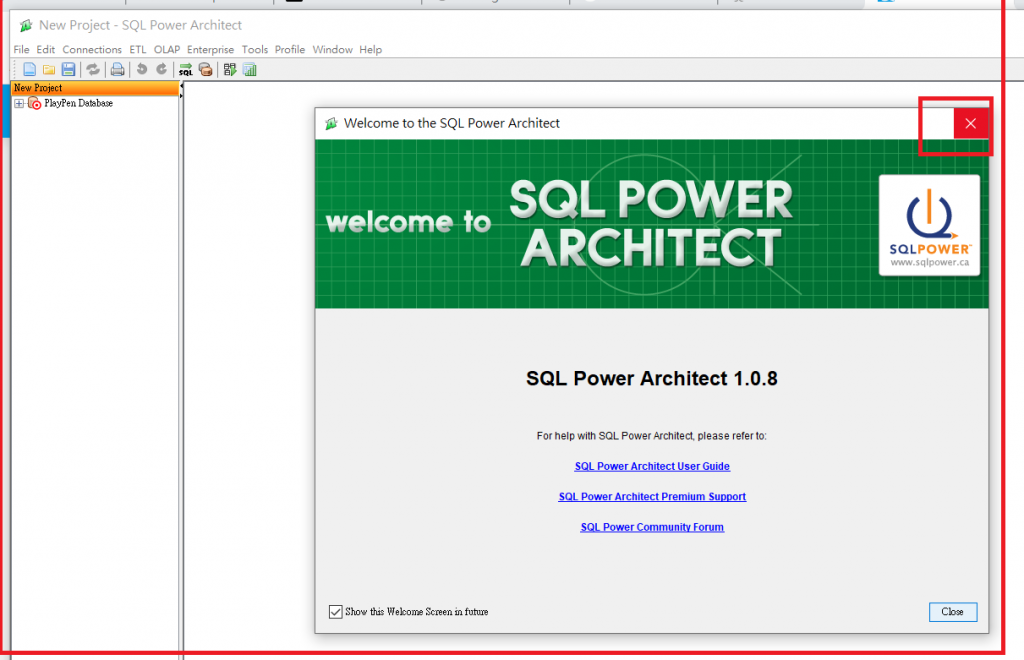Click the Compare Data Models database icon
1024x660 pixels.
coord(206,69)
